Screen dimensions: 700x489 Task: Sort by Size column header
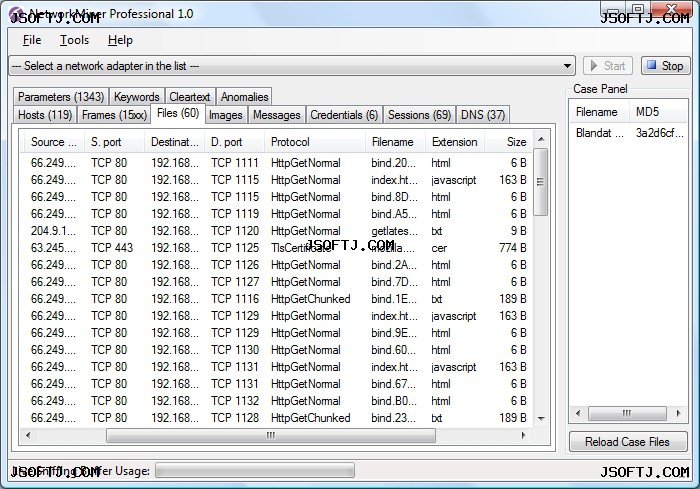click(x=508, y=142)
